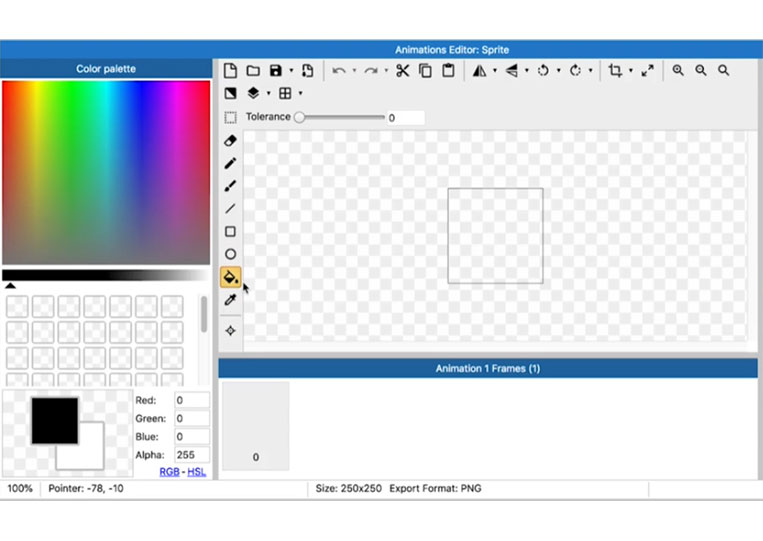The height and width of the screenshot is (541, 763).
Task: Open the undo history dropdown arrow
Action: pyautogui.click(x=354, y=71)
